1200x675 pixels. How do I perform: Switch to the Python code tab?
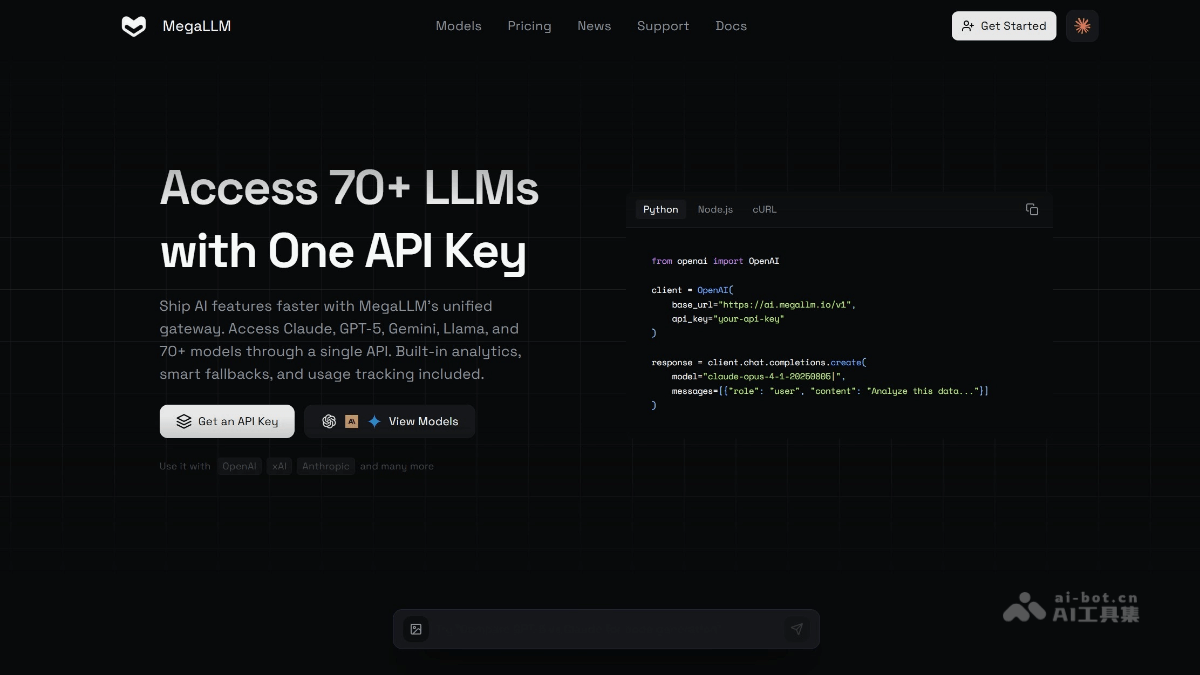(660, 209)
